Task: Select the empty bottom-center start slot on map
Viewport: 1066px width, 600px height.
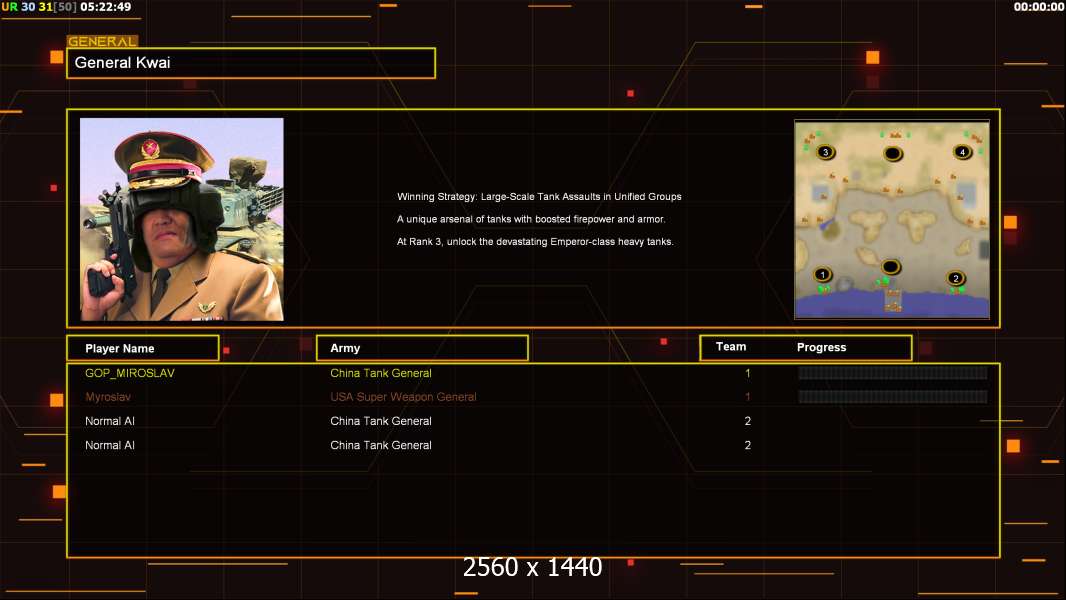Action: tap(890, 267)
